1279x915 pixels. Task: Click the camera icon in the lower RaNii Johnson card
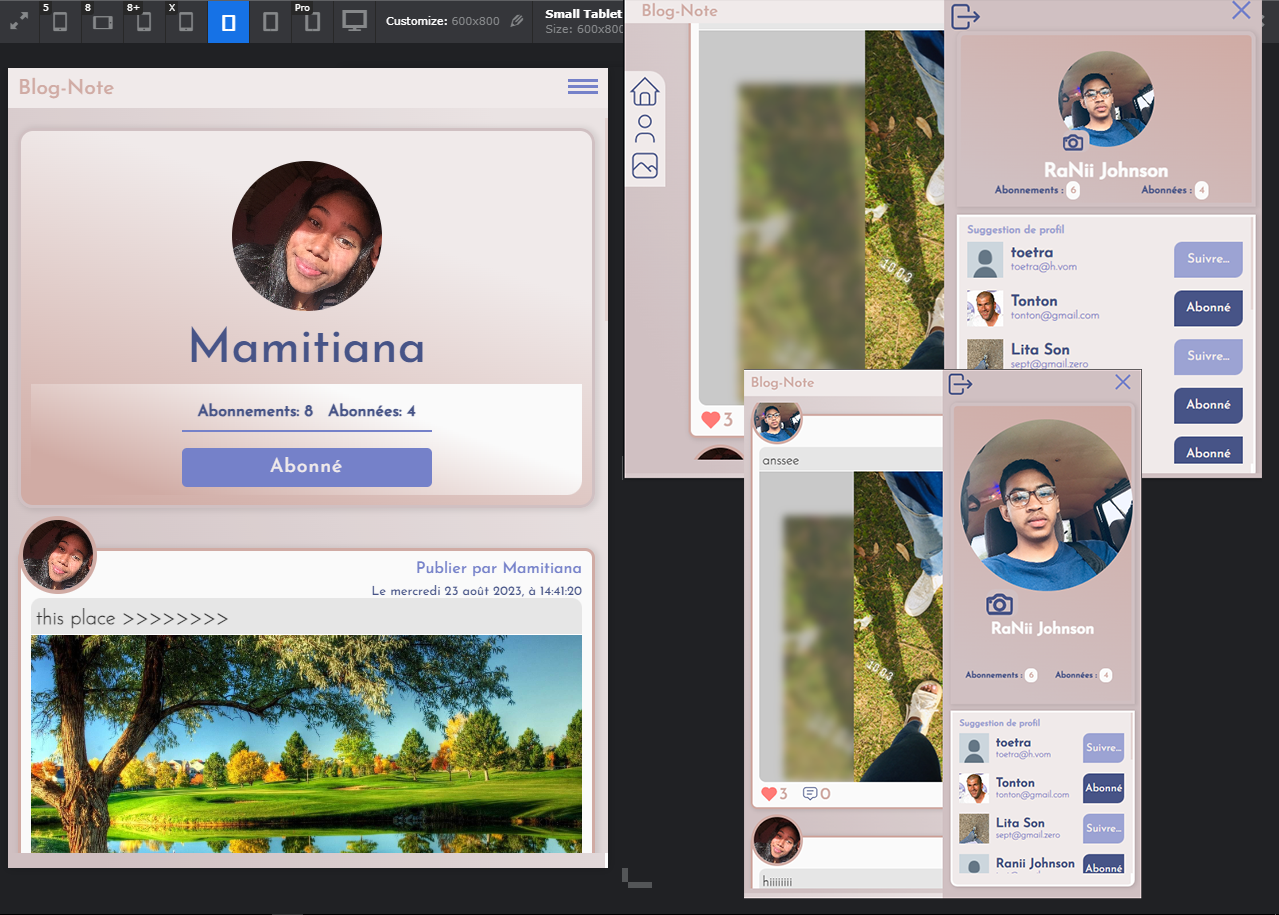coord(999,604)
